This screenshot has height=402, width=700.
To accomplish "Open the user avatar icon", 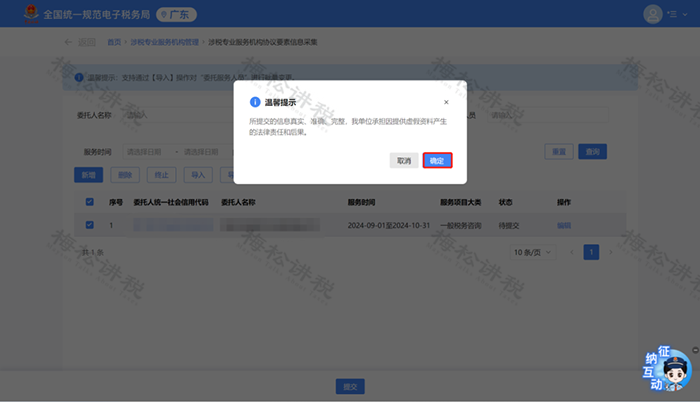I will (x=652, y=14).
